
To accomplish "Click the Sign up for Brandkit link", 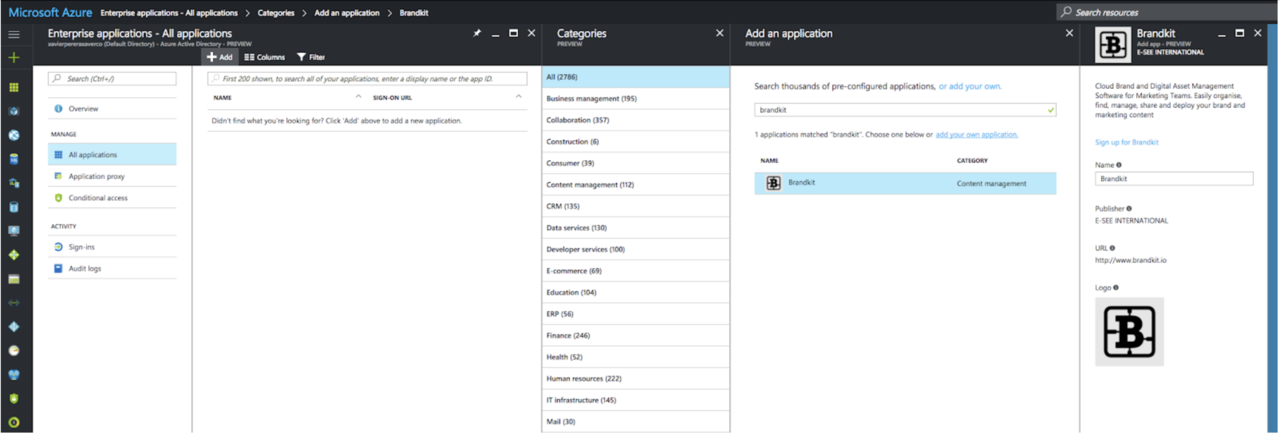I will click(1127, 142).
